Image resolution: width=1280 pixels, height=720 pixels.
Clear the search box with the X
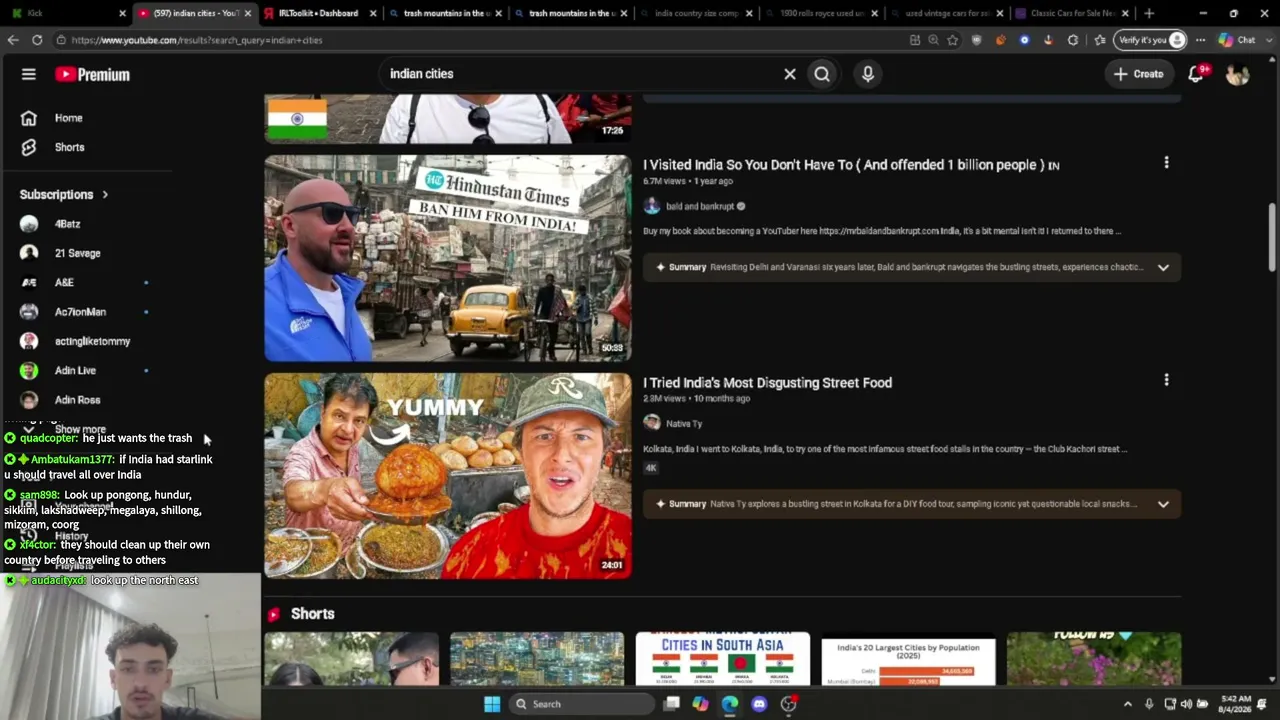coord(790,74)
